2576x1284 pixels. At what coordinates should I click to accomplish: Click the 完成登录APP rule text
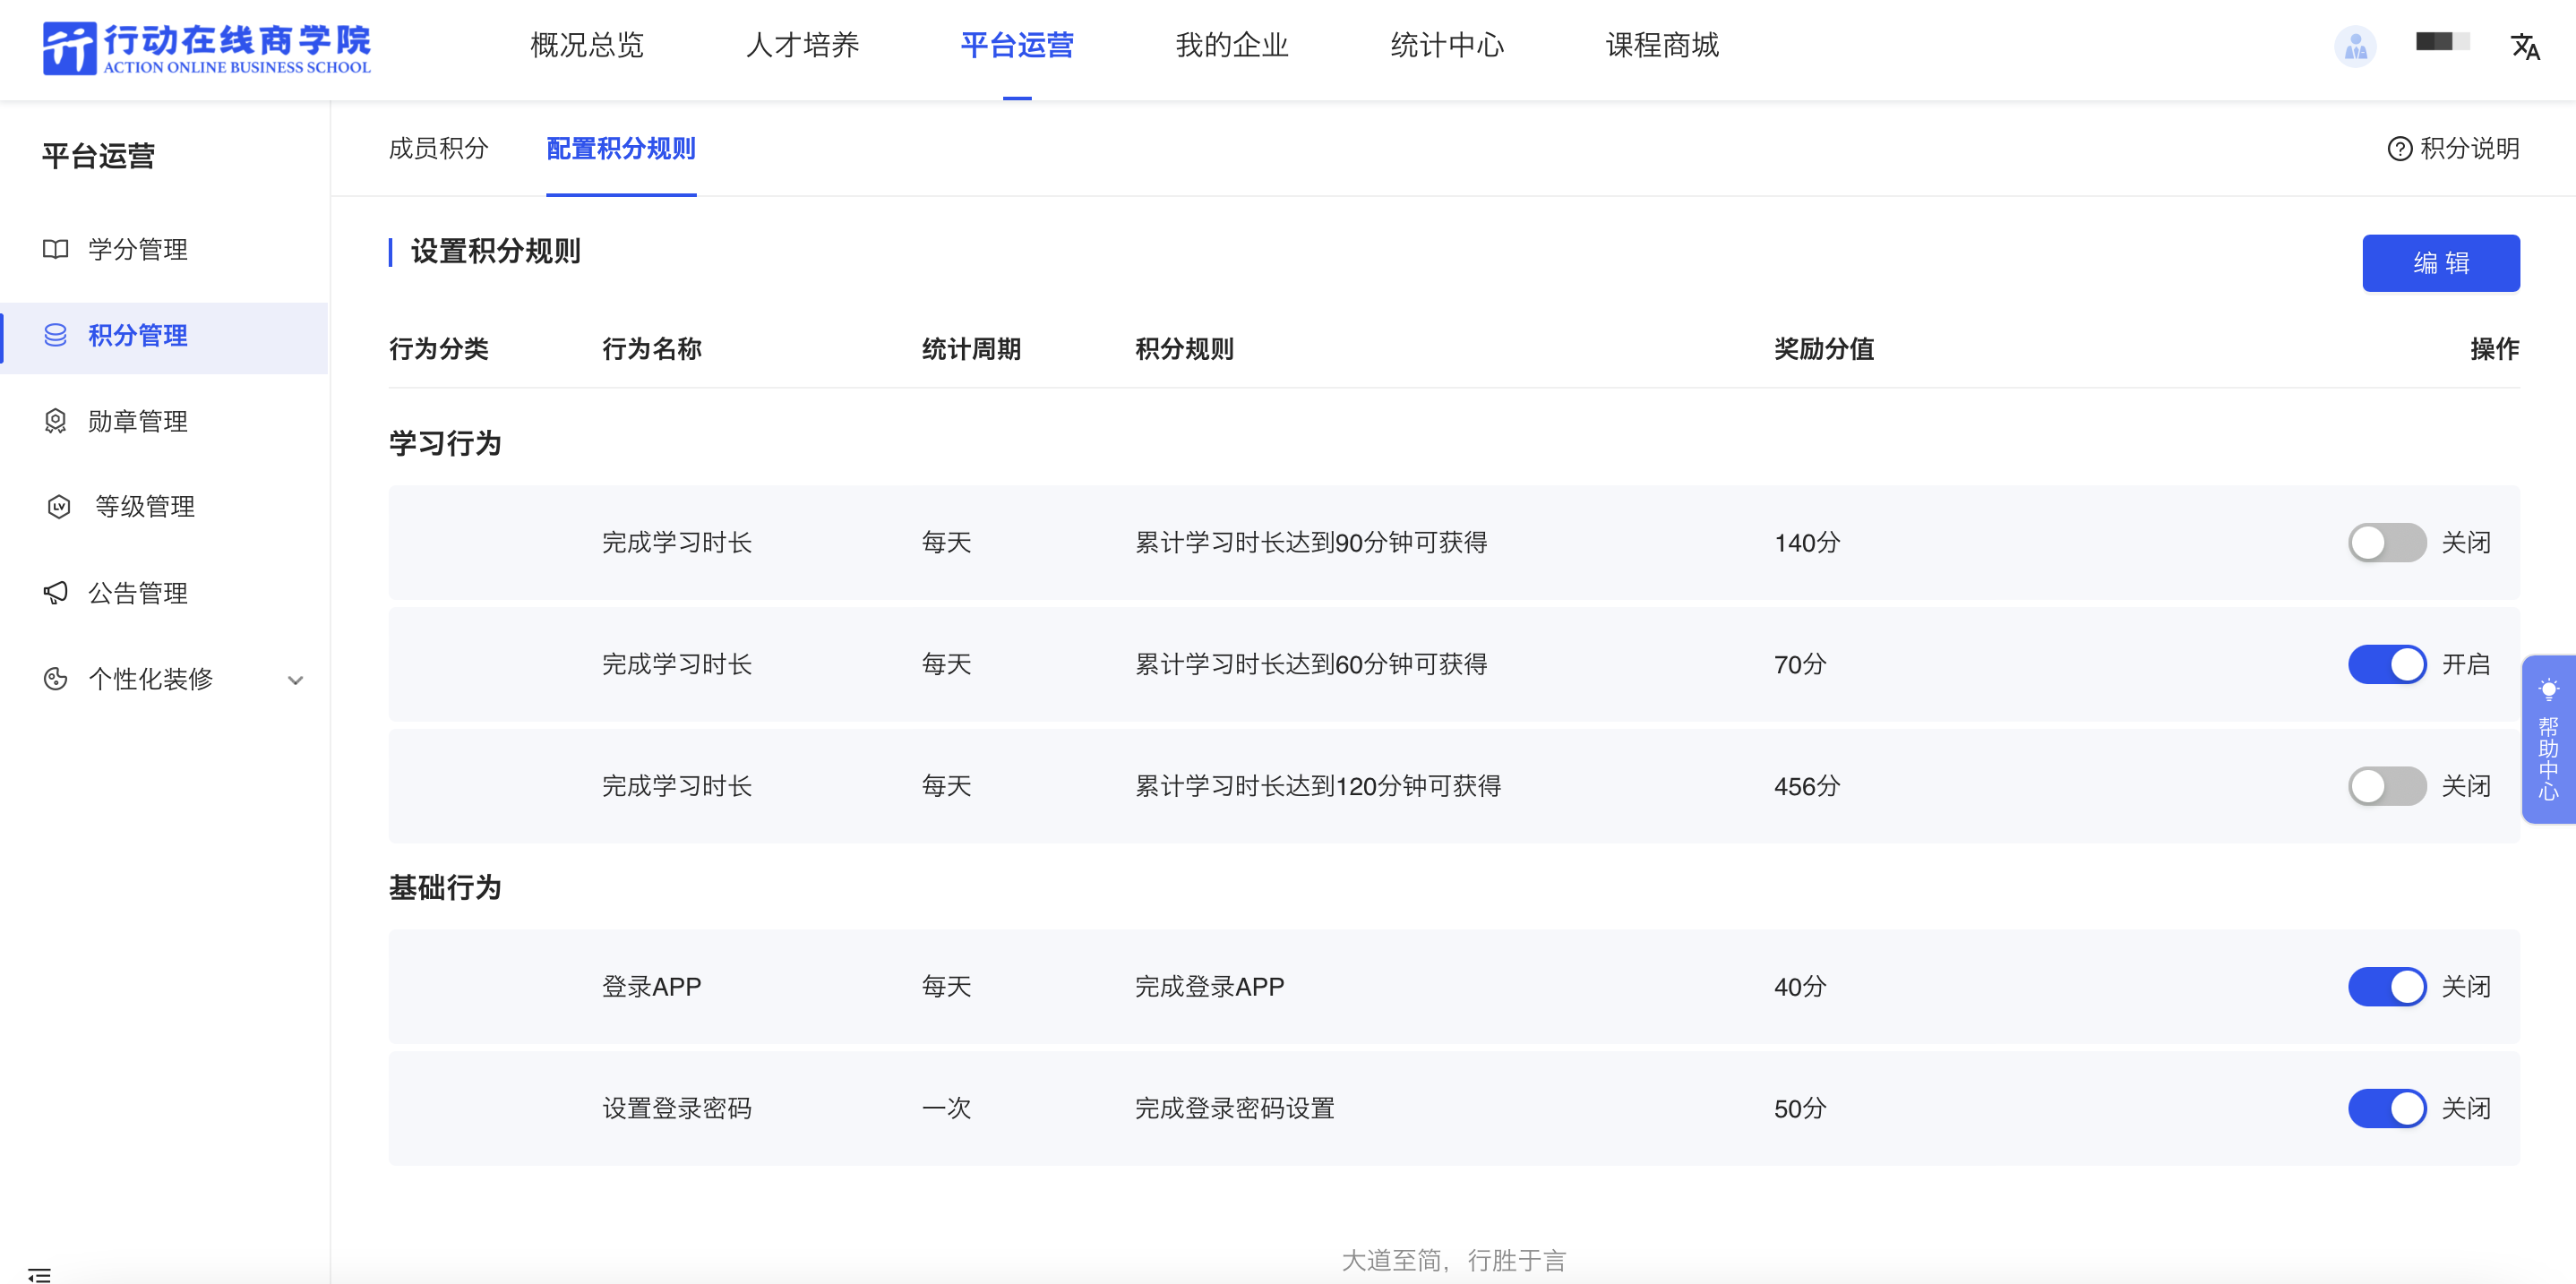[x=1209, y=987]
